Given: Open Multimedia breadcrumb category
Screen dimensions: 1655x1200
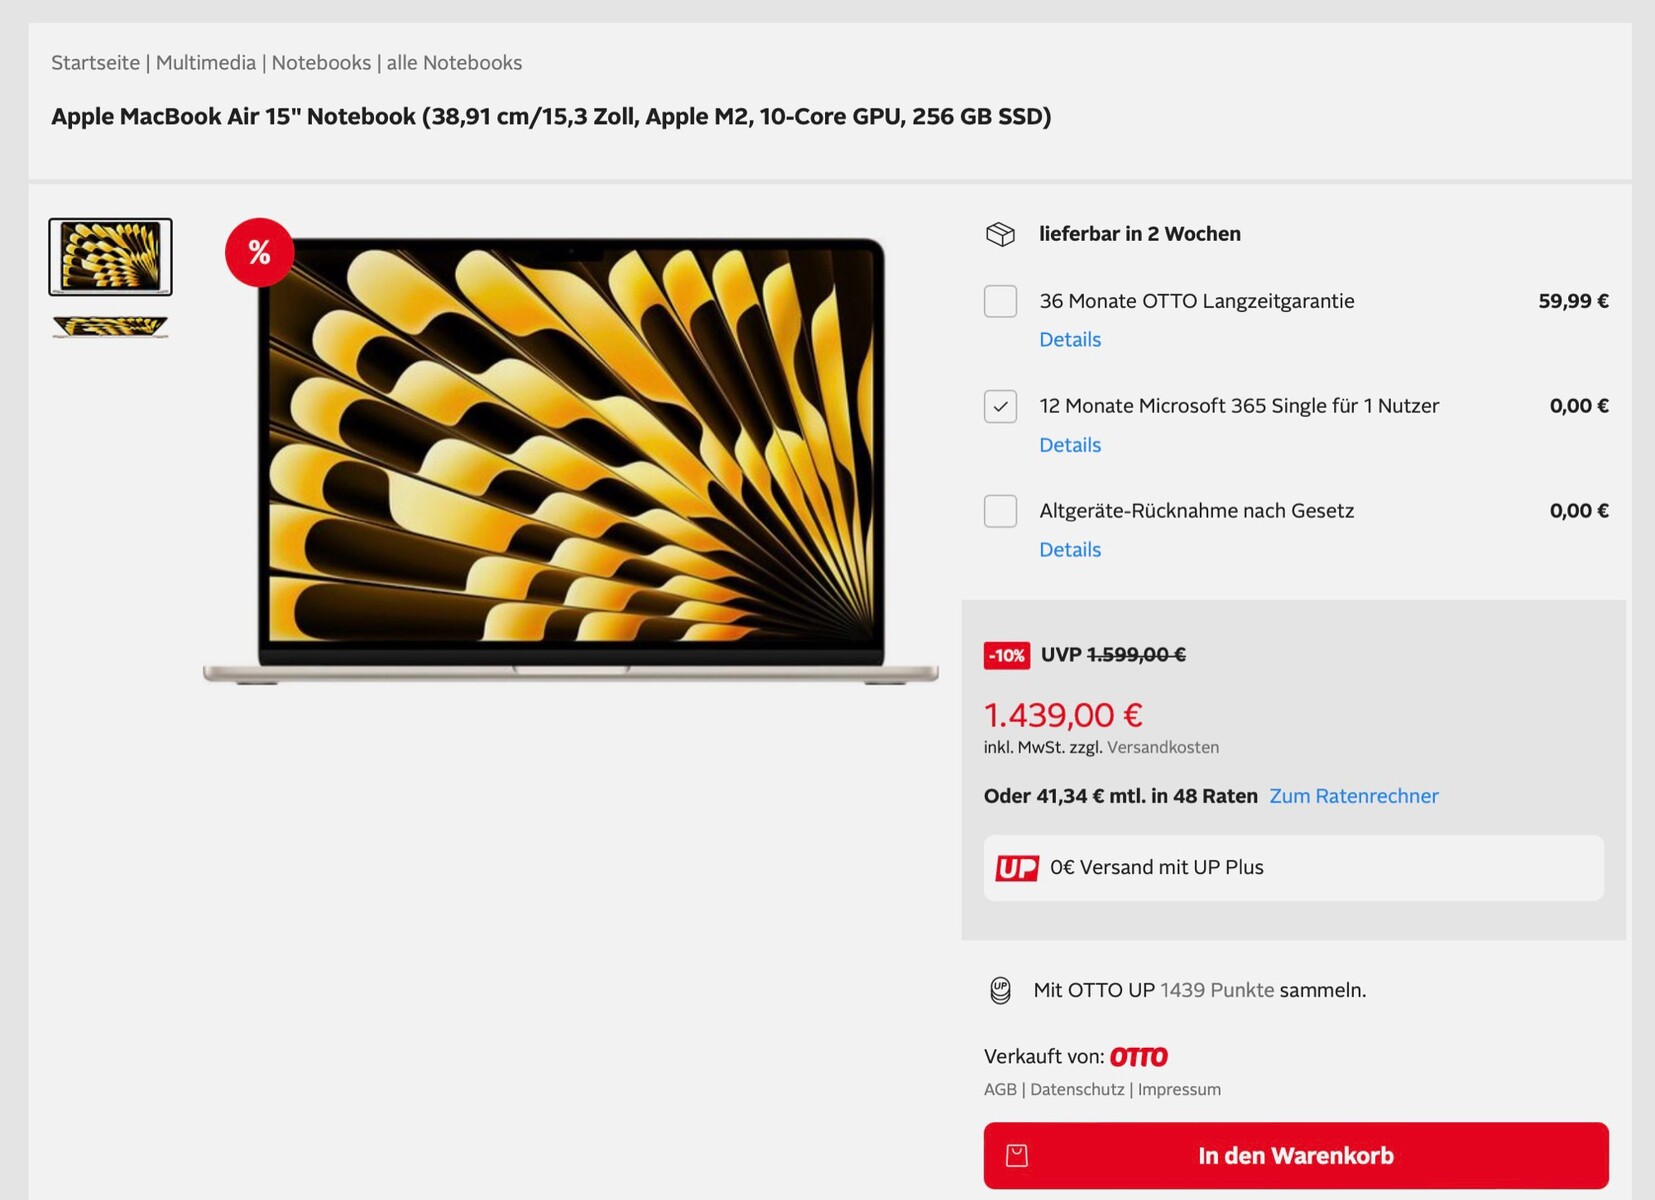Looking at the screenshot, I should point(206,63).
